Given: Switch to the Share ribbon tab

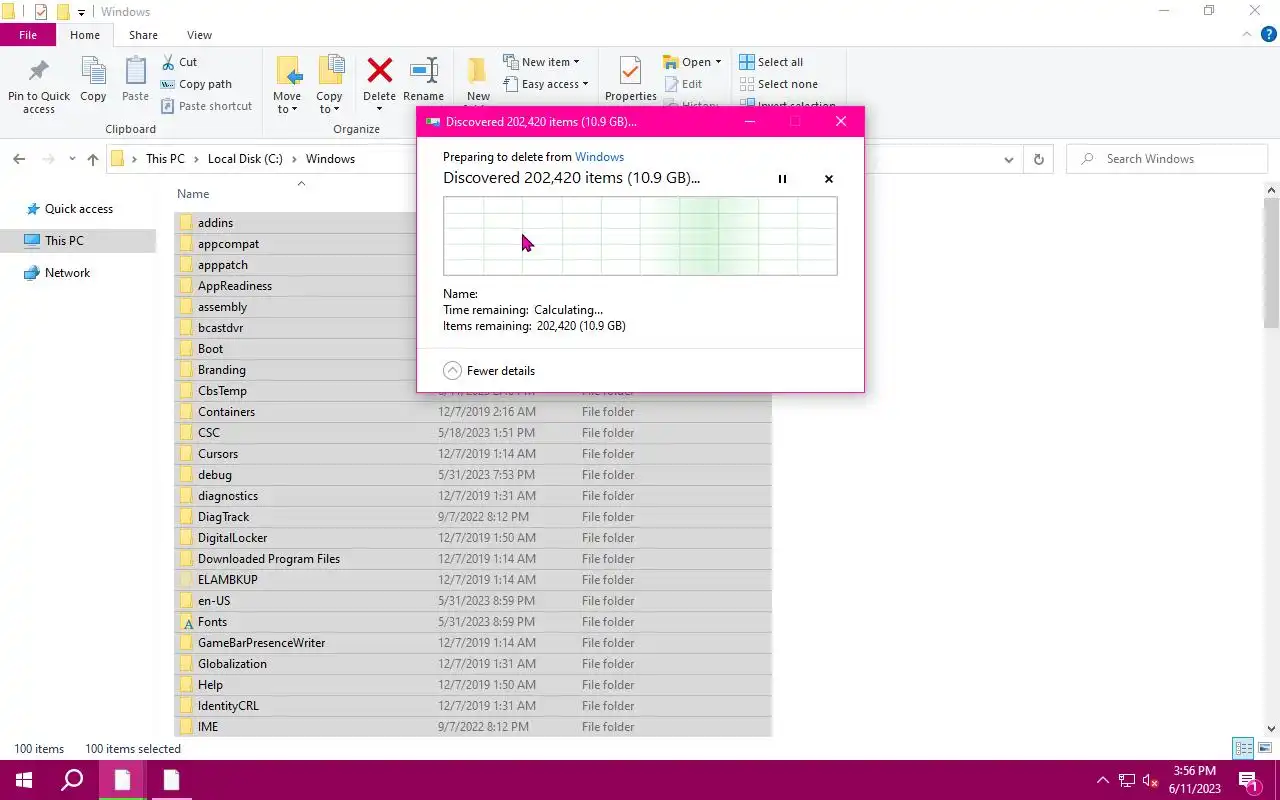Looking at the screenshot, I should [x=143, y=35].
